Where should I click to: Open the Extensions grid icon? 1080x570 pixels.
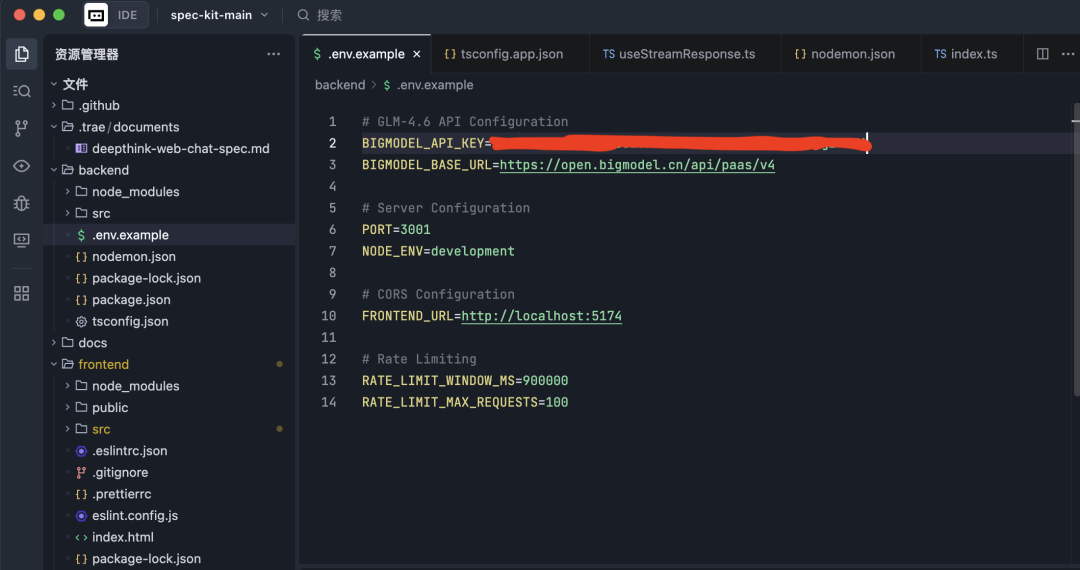point(22,293)
